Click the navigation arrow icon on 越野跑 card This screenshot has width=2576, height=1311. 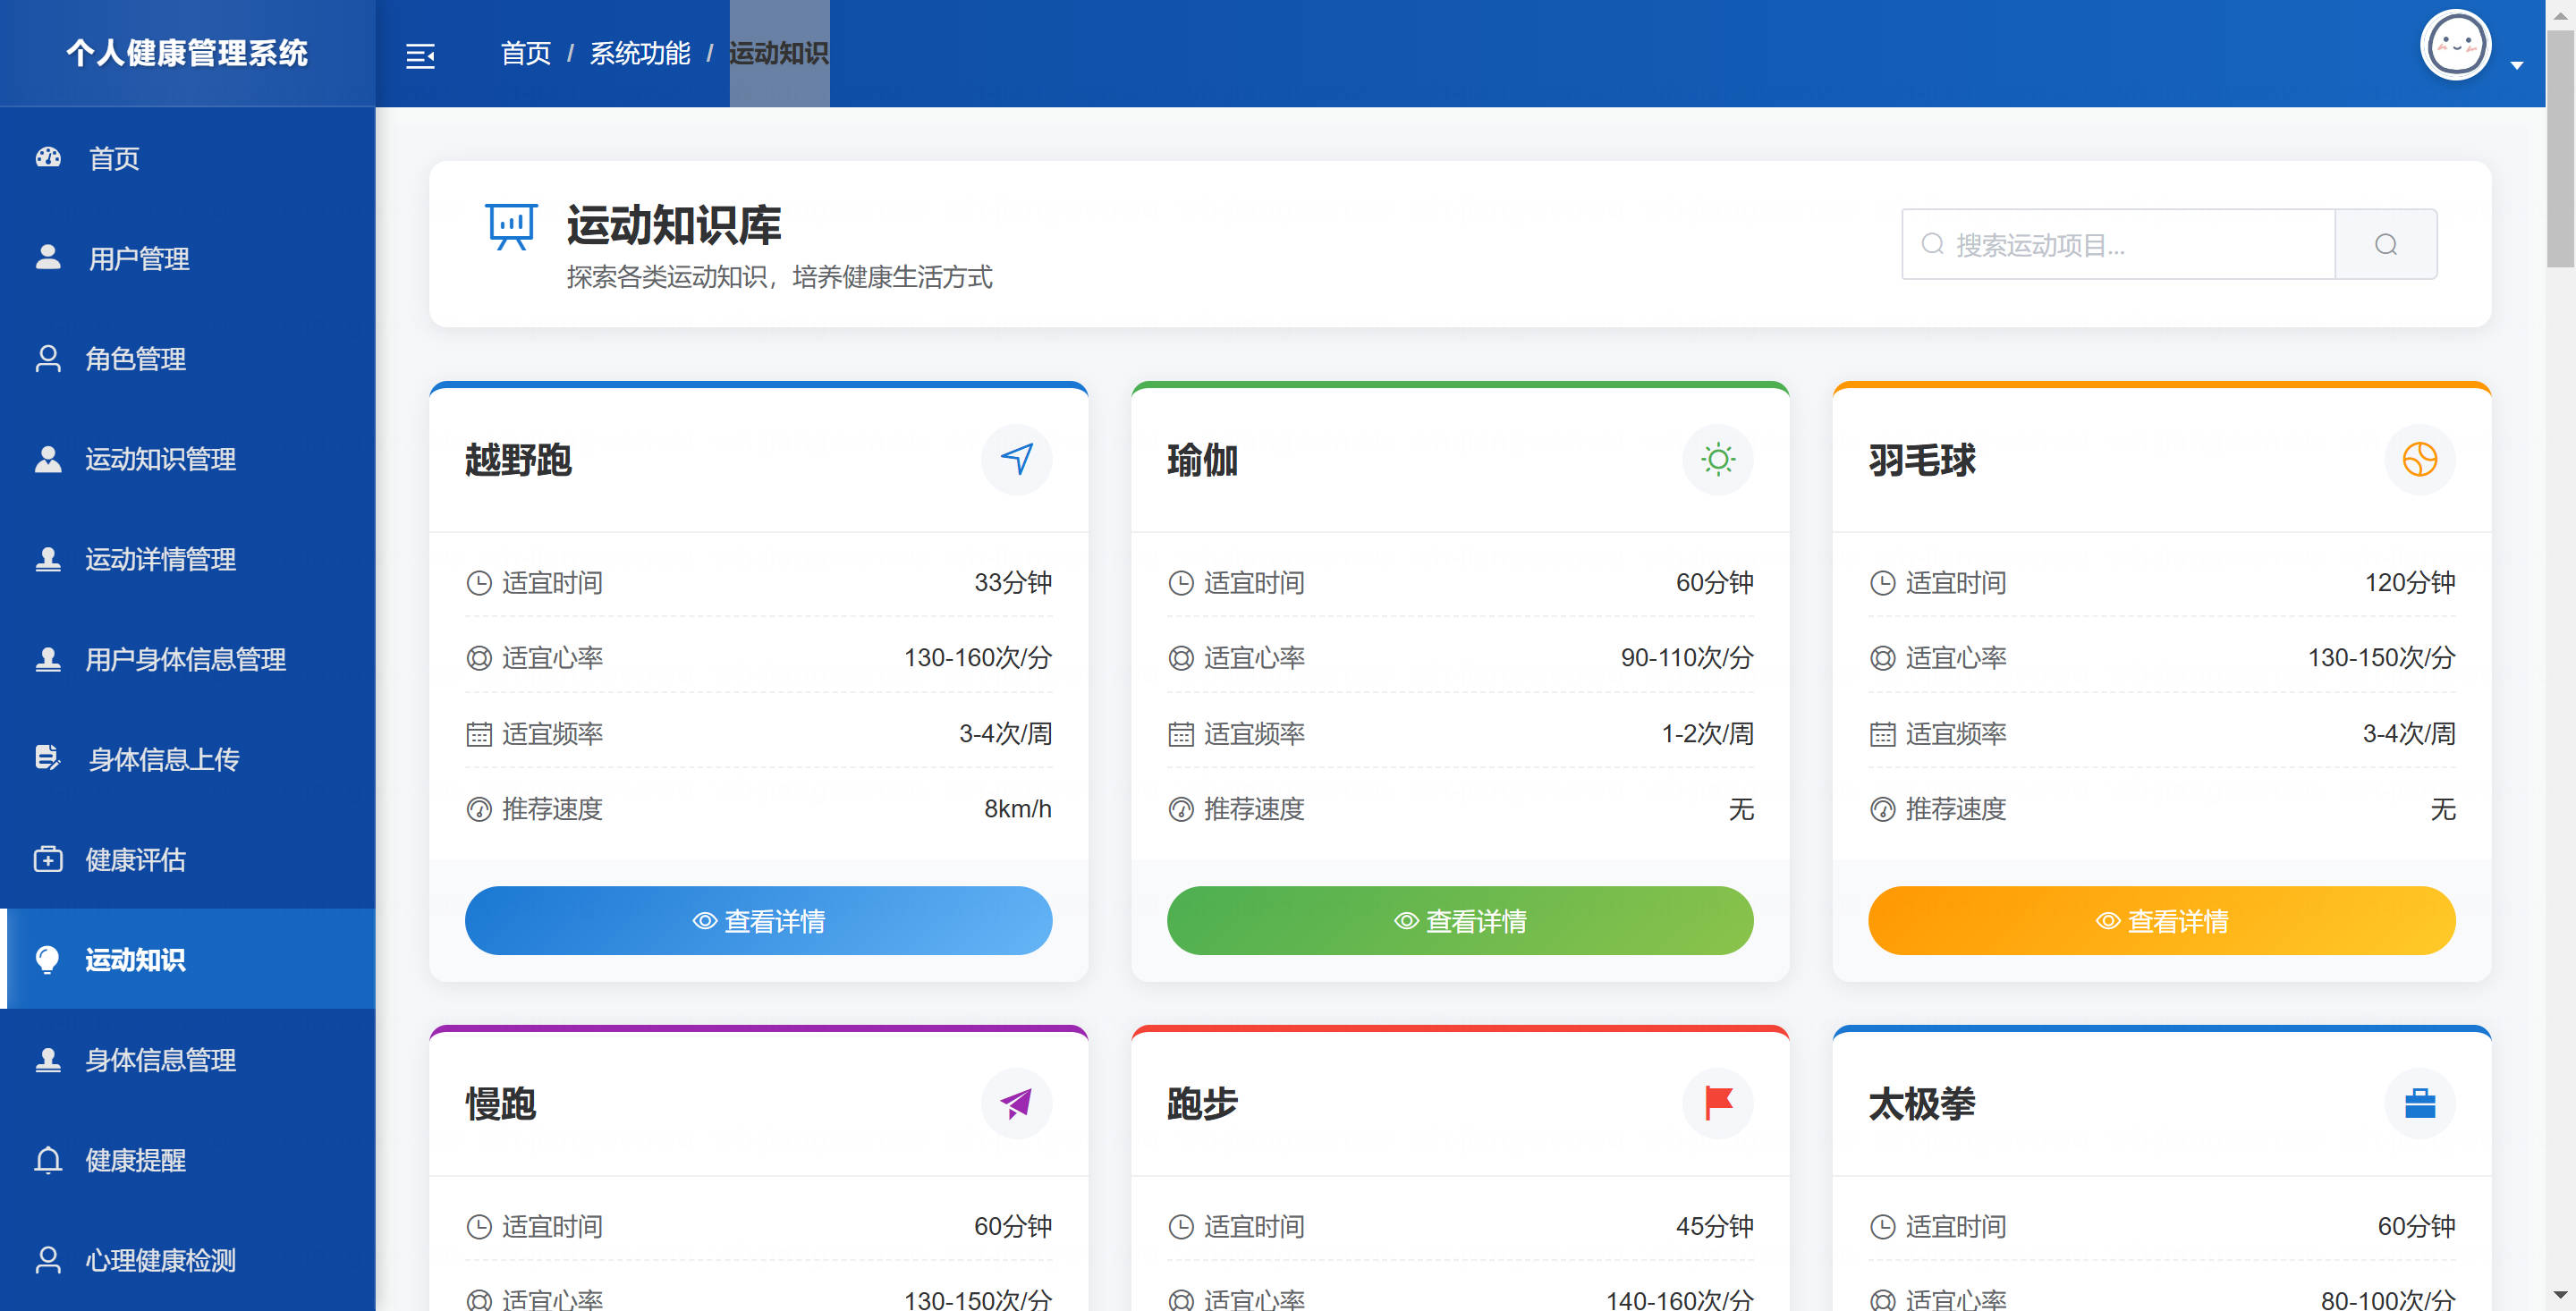coord(1016,459)
